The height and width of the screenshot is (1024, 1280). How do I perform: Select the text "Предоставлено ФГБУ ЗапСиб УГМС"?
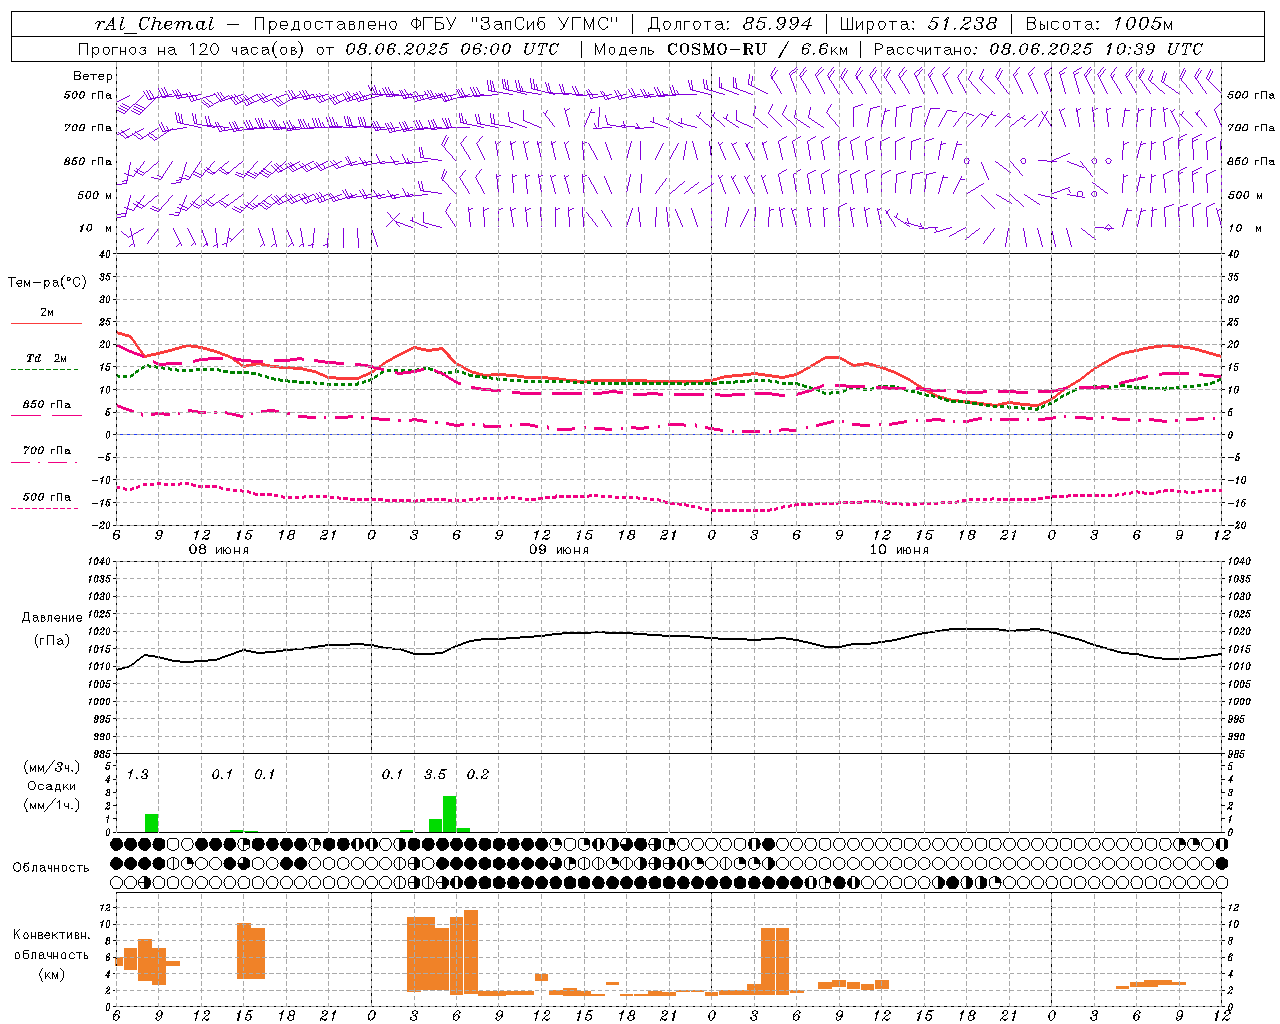(x=437, y=23)
